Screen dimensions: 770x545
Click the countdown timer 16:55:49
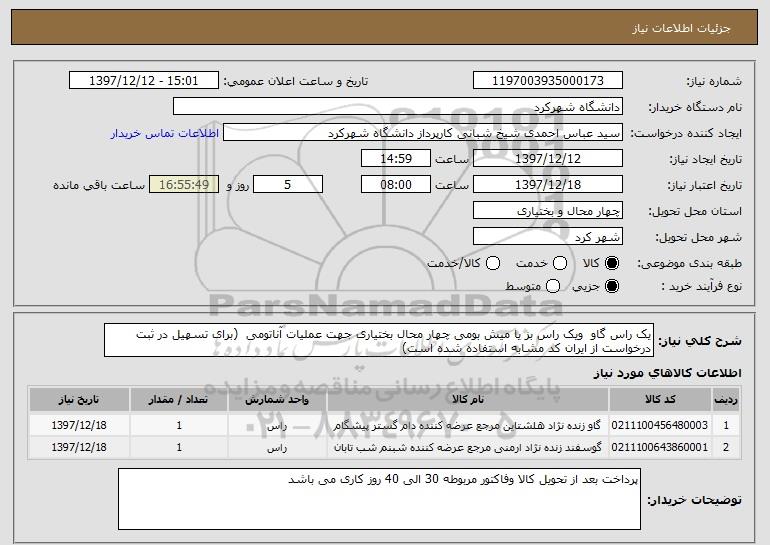pos(184,185)
